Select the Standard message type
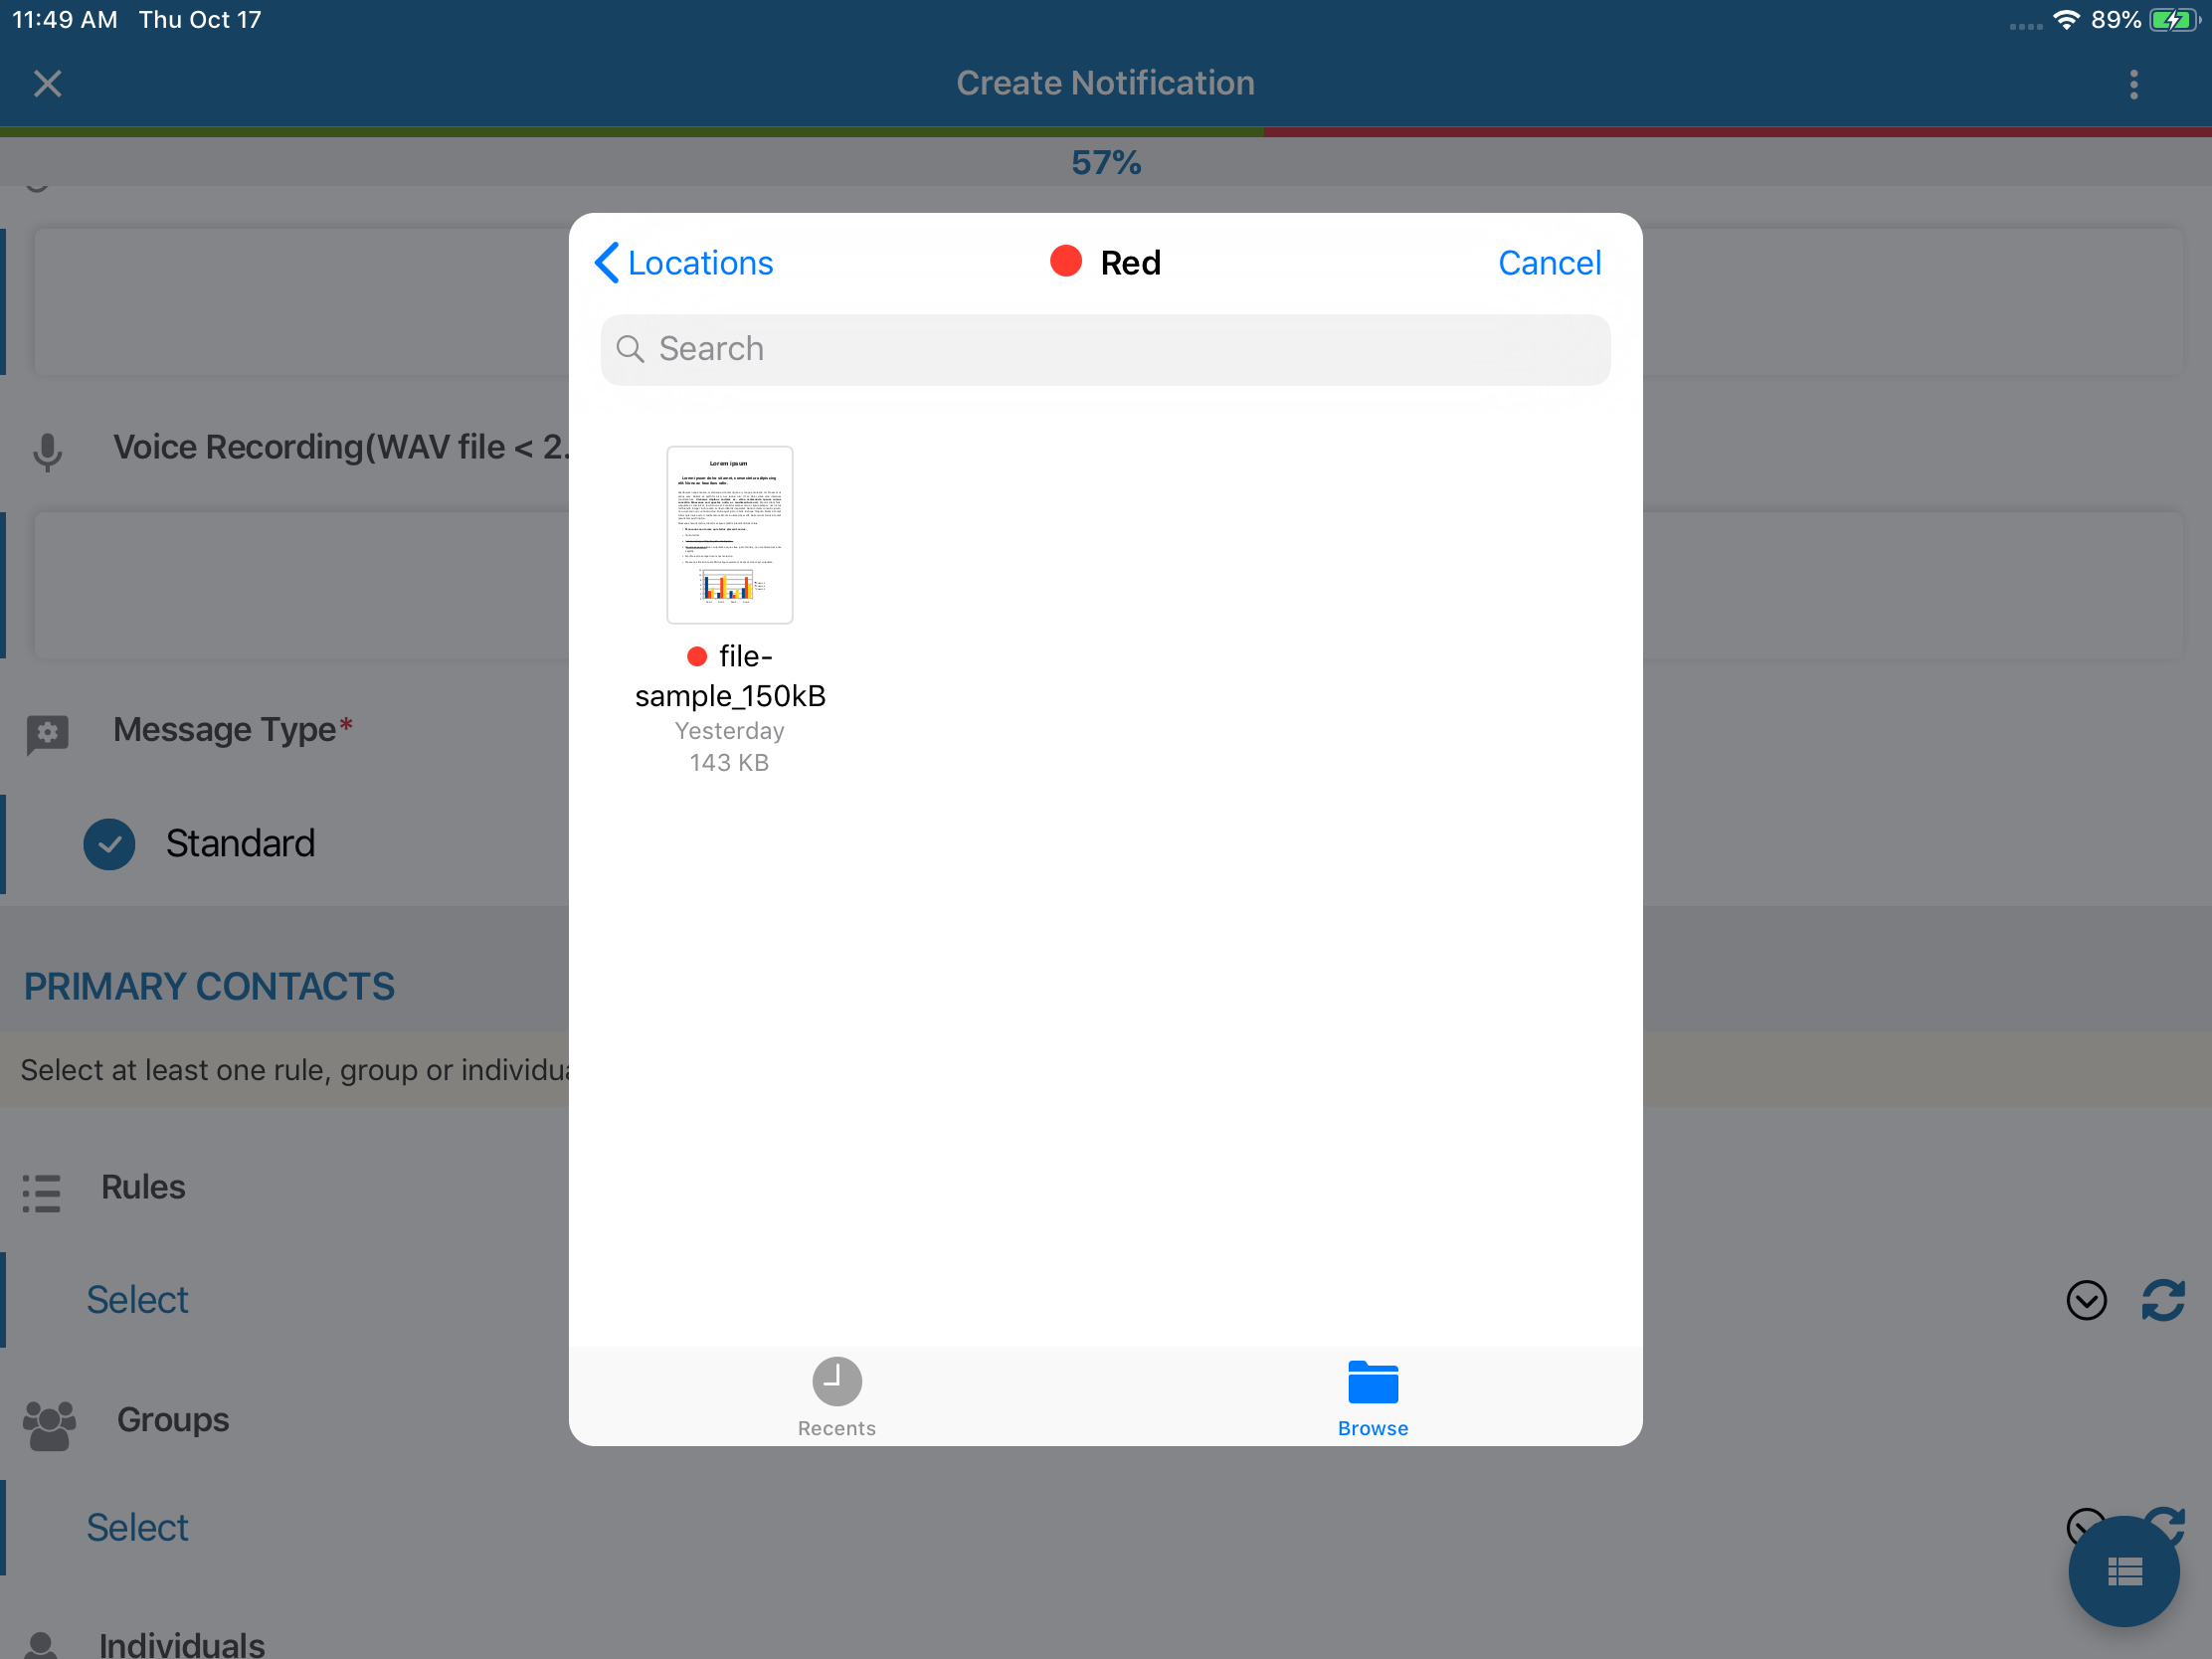The width and height of the screenshot is (2212, 1659). click(200, 844)
